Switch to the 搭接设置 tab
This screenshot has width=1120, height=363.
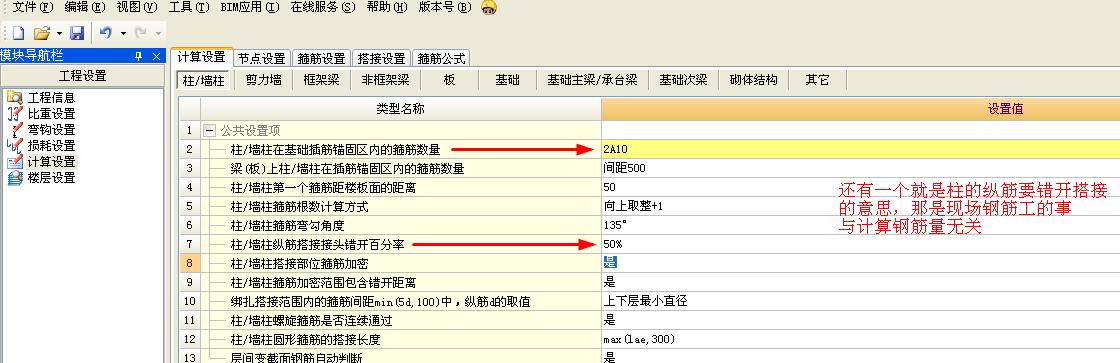[x=381, y=59]
